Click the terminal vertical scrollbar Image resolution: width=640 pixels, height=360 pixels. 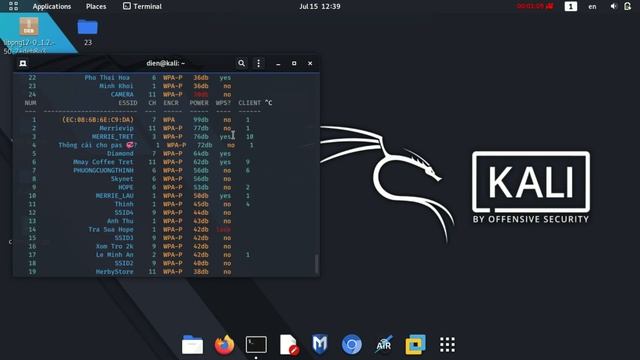[316, 263]
